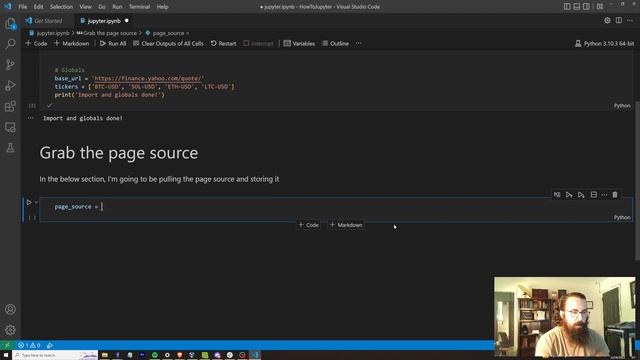Open run options dropdown beside cell play button

(x=36, y=202)
